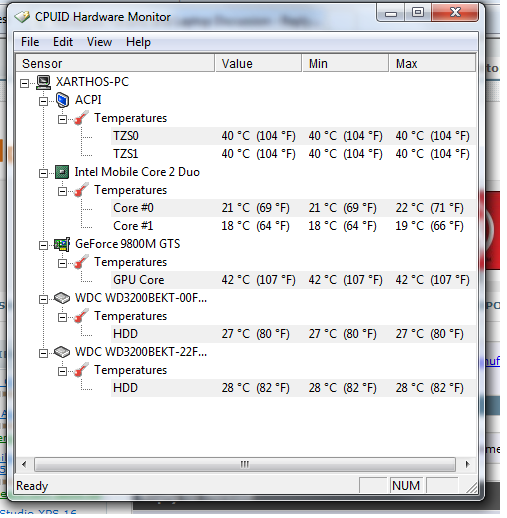Viewport: 507px width, 518px height.
Task: Click the GeForce 9800M GTS graphics card icon
Action: pos(62,244)
